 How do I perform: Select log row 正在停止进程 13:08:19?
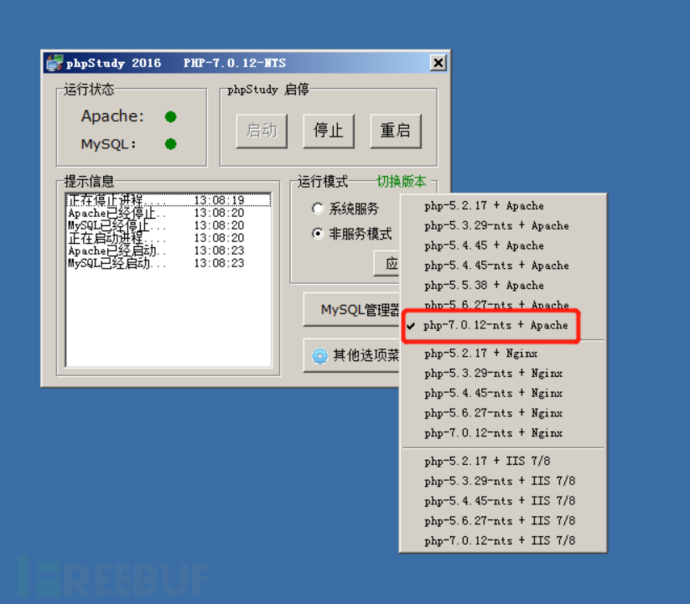click(x=169, y=200)
